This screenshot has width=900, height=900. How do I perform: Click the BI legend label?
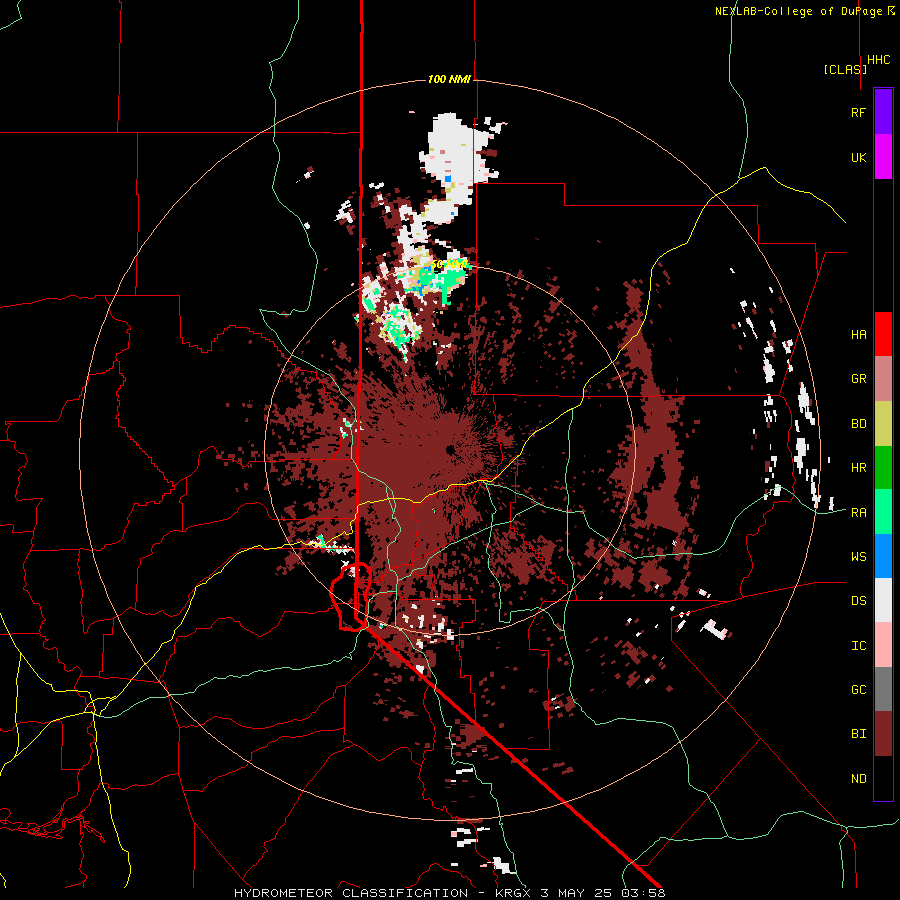[x=859, y=734]
